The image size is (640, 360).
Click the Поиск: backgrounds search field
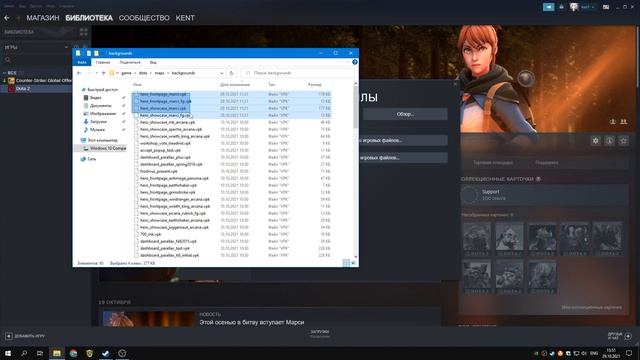[x=297, y=73]
